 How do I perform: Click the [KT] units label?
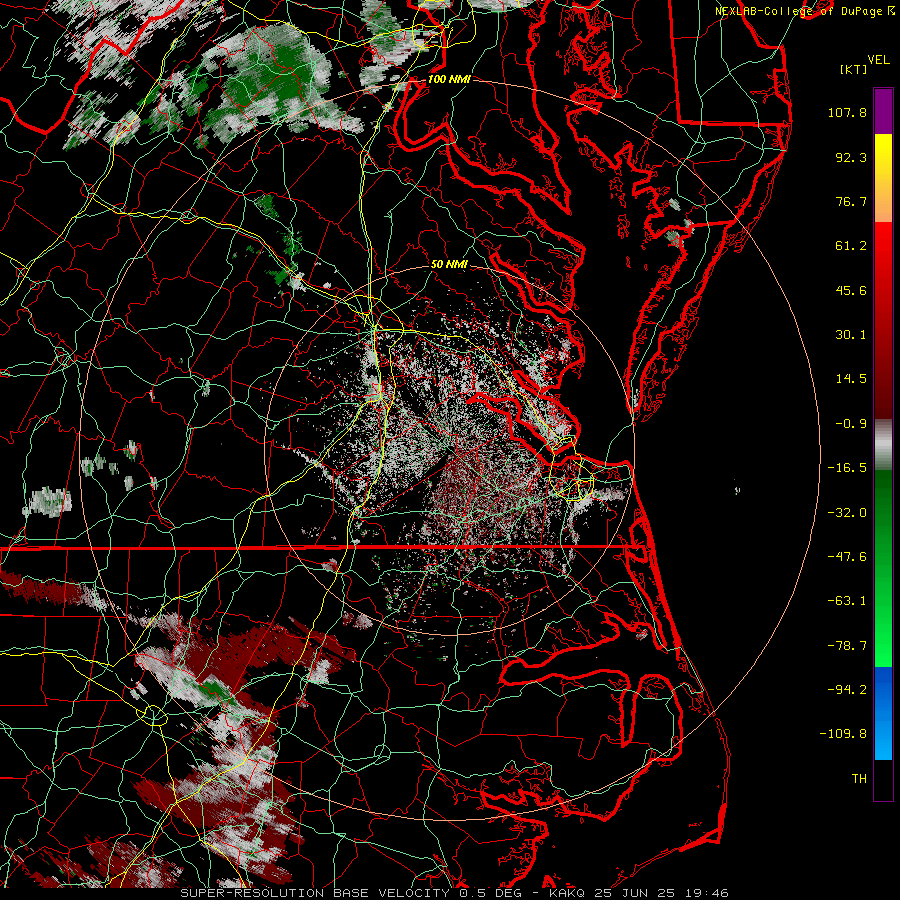pyautogui.click(x=854, y=69)
